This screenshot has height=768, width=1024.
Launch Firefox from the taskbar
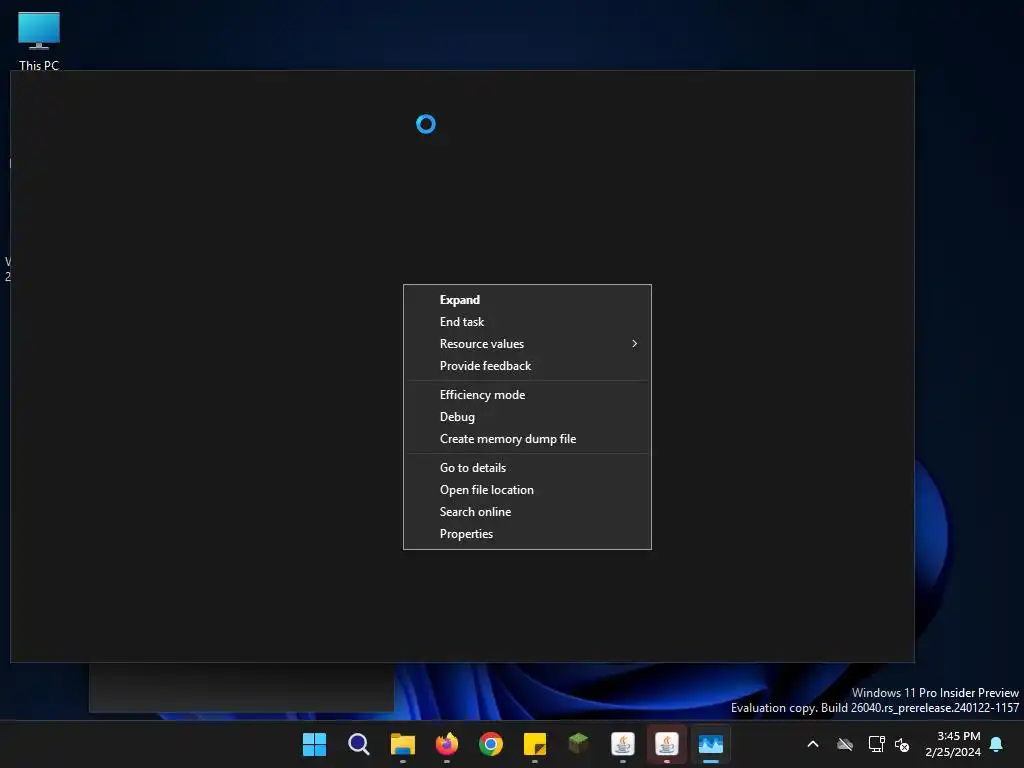(x=447, y=744)
